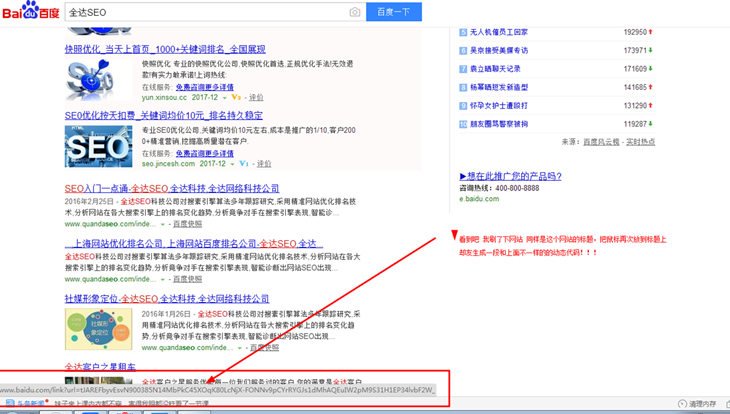Click 评价 link beside V3 badge
Image resolution: width=730 pixels, height=414 pixels.
[x=256, y=97]
